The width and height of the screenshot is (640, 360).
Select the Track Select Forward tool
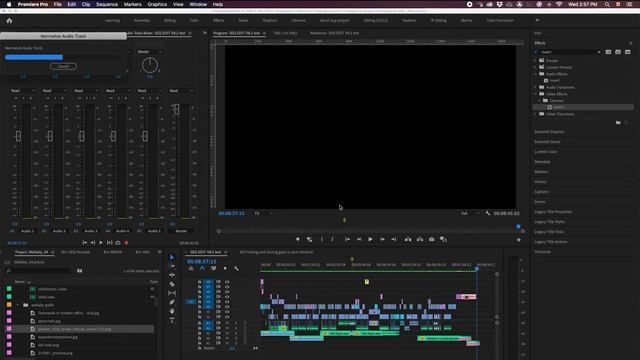[x=172, y=266]
